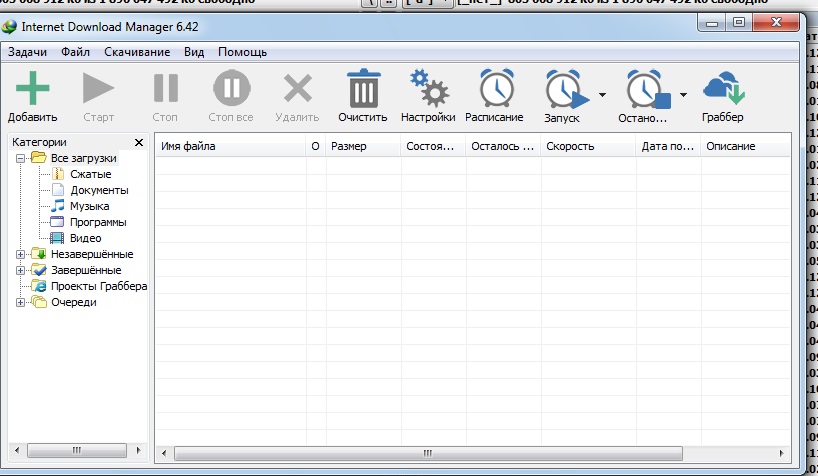Screen dimensions: 818x476
Task: Open Настройки gears icon
Action: coord(428,88)
